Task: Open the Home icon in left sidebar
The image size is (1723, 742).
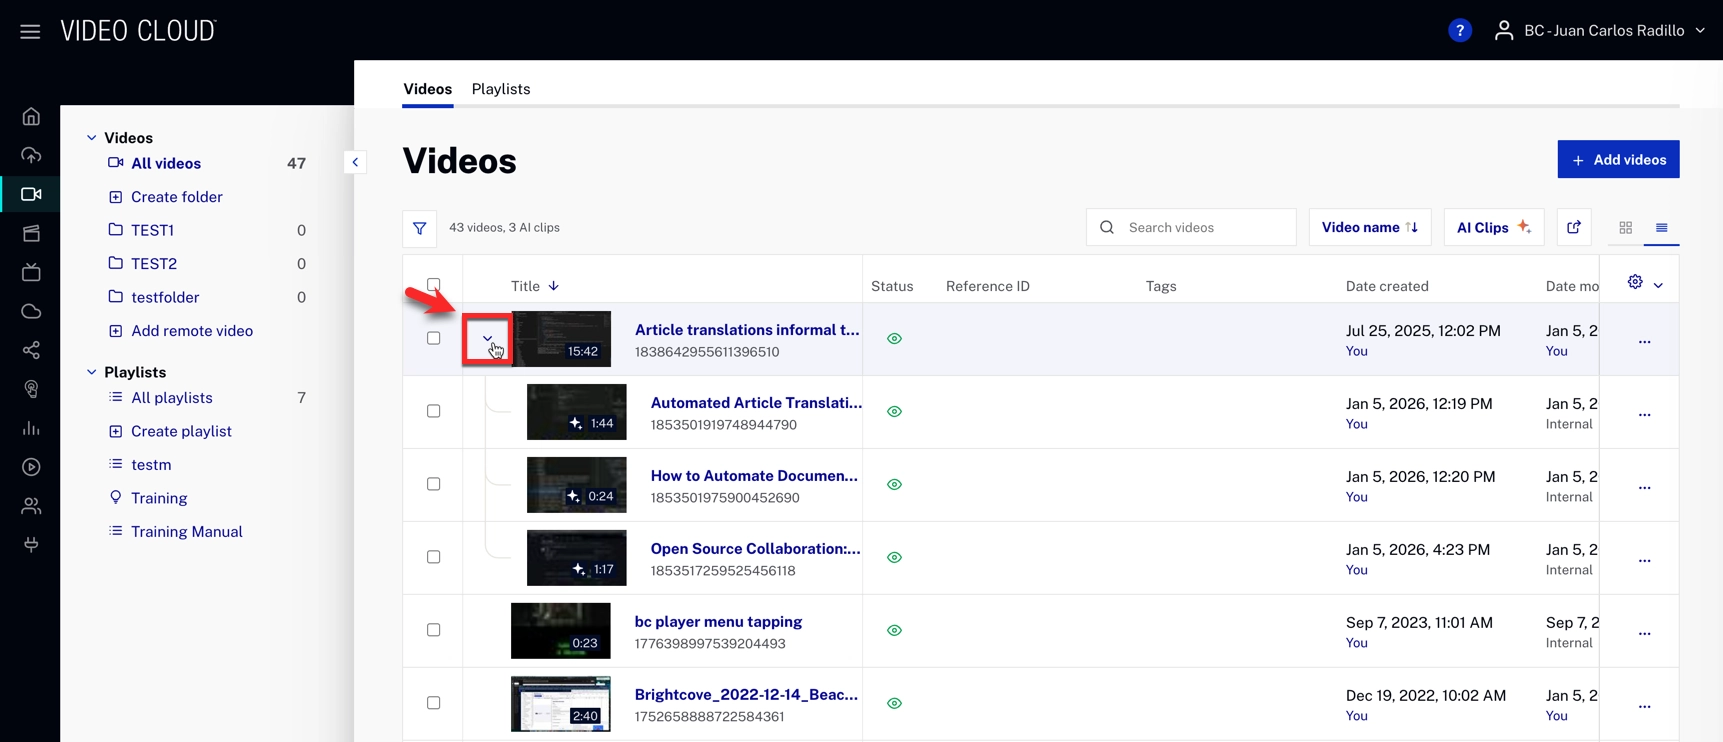Action: pyautogui.click(x=31, y=117)
